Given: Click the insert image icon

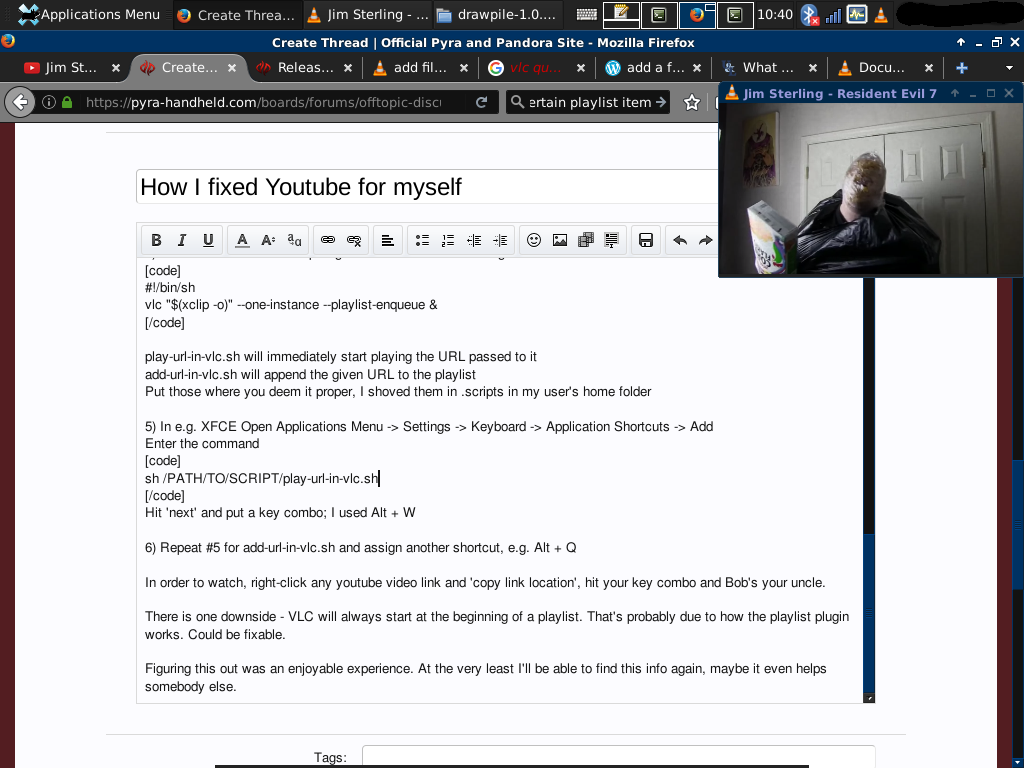Looking at the screenshot, I should pos(560,240).
